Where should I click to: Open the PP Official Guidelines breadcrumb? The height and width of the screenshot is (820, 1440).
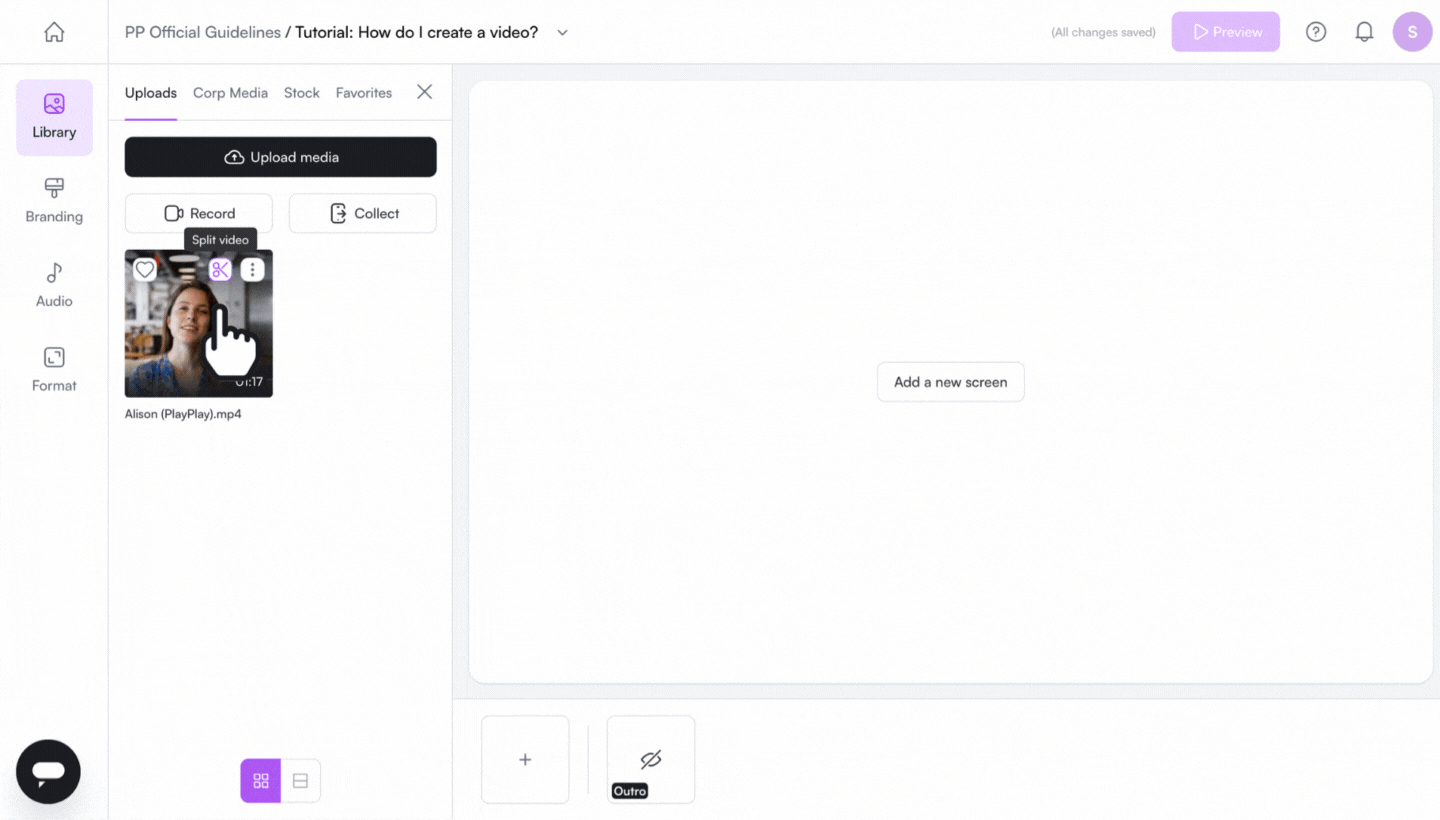[x=203, y=32]
